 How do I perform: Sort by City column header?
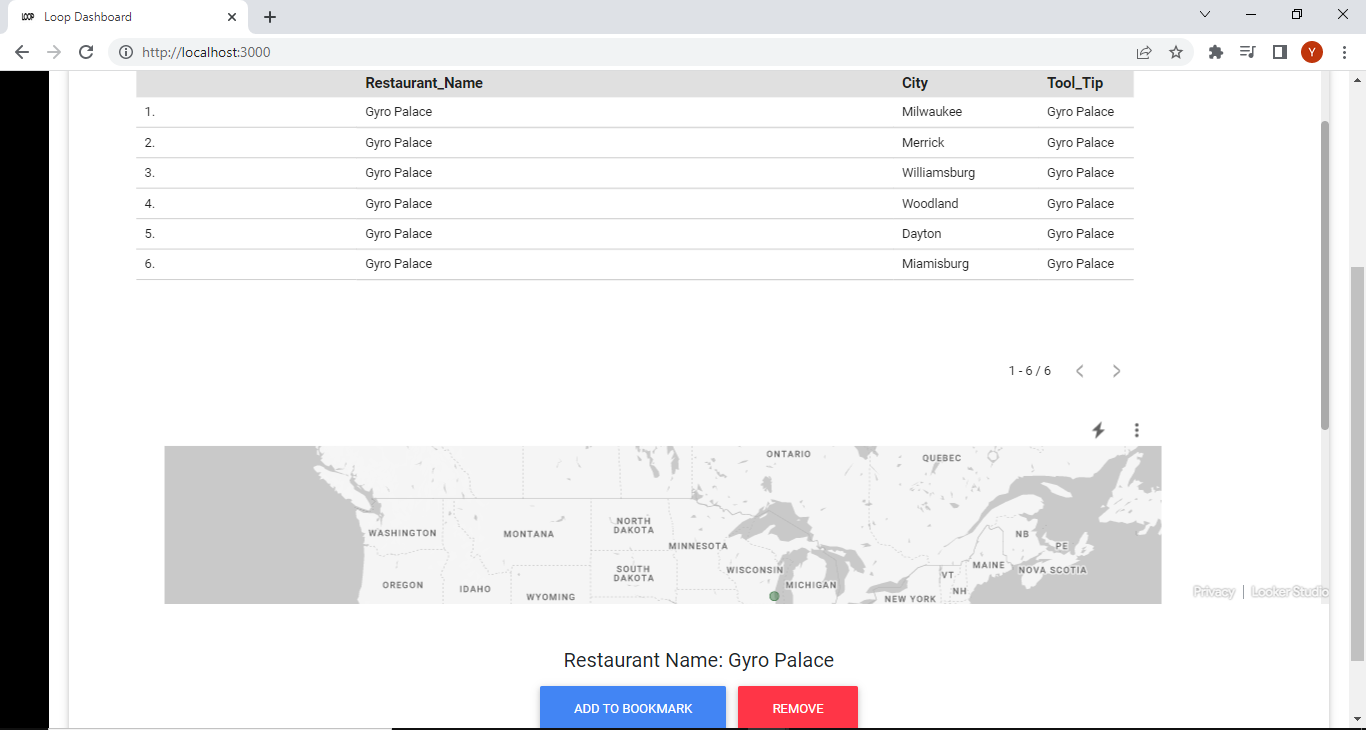point(915,83)
